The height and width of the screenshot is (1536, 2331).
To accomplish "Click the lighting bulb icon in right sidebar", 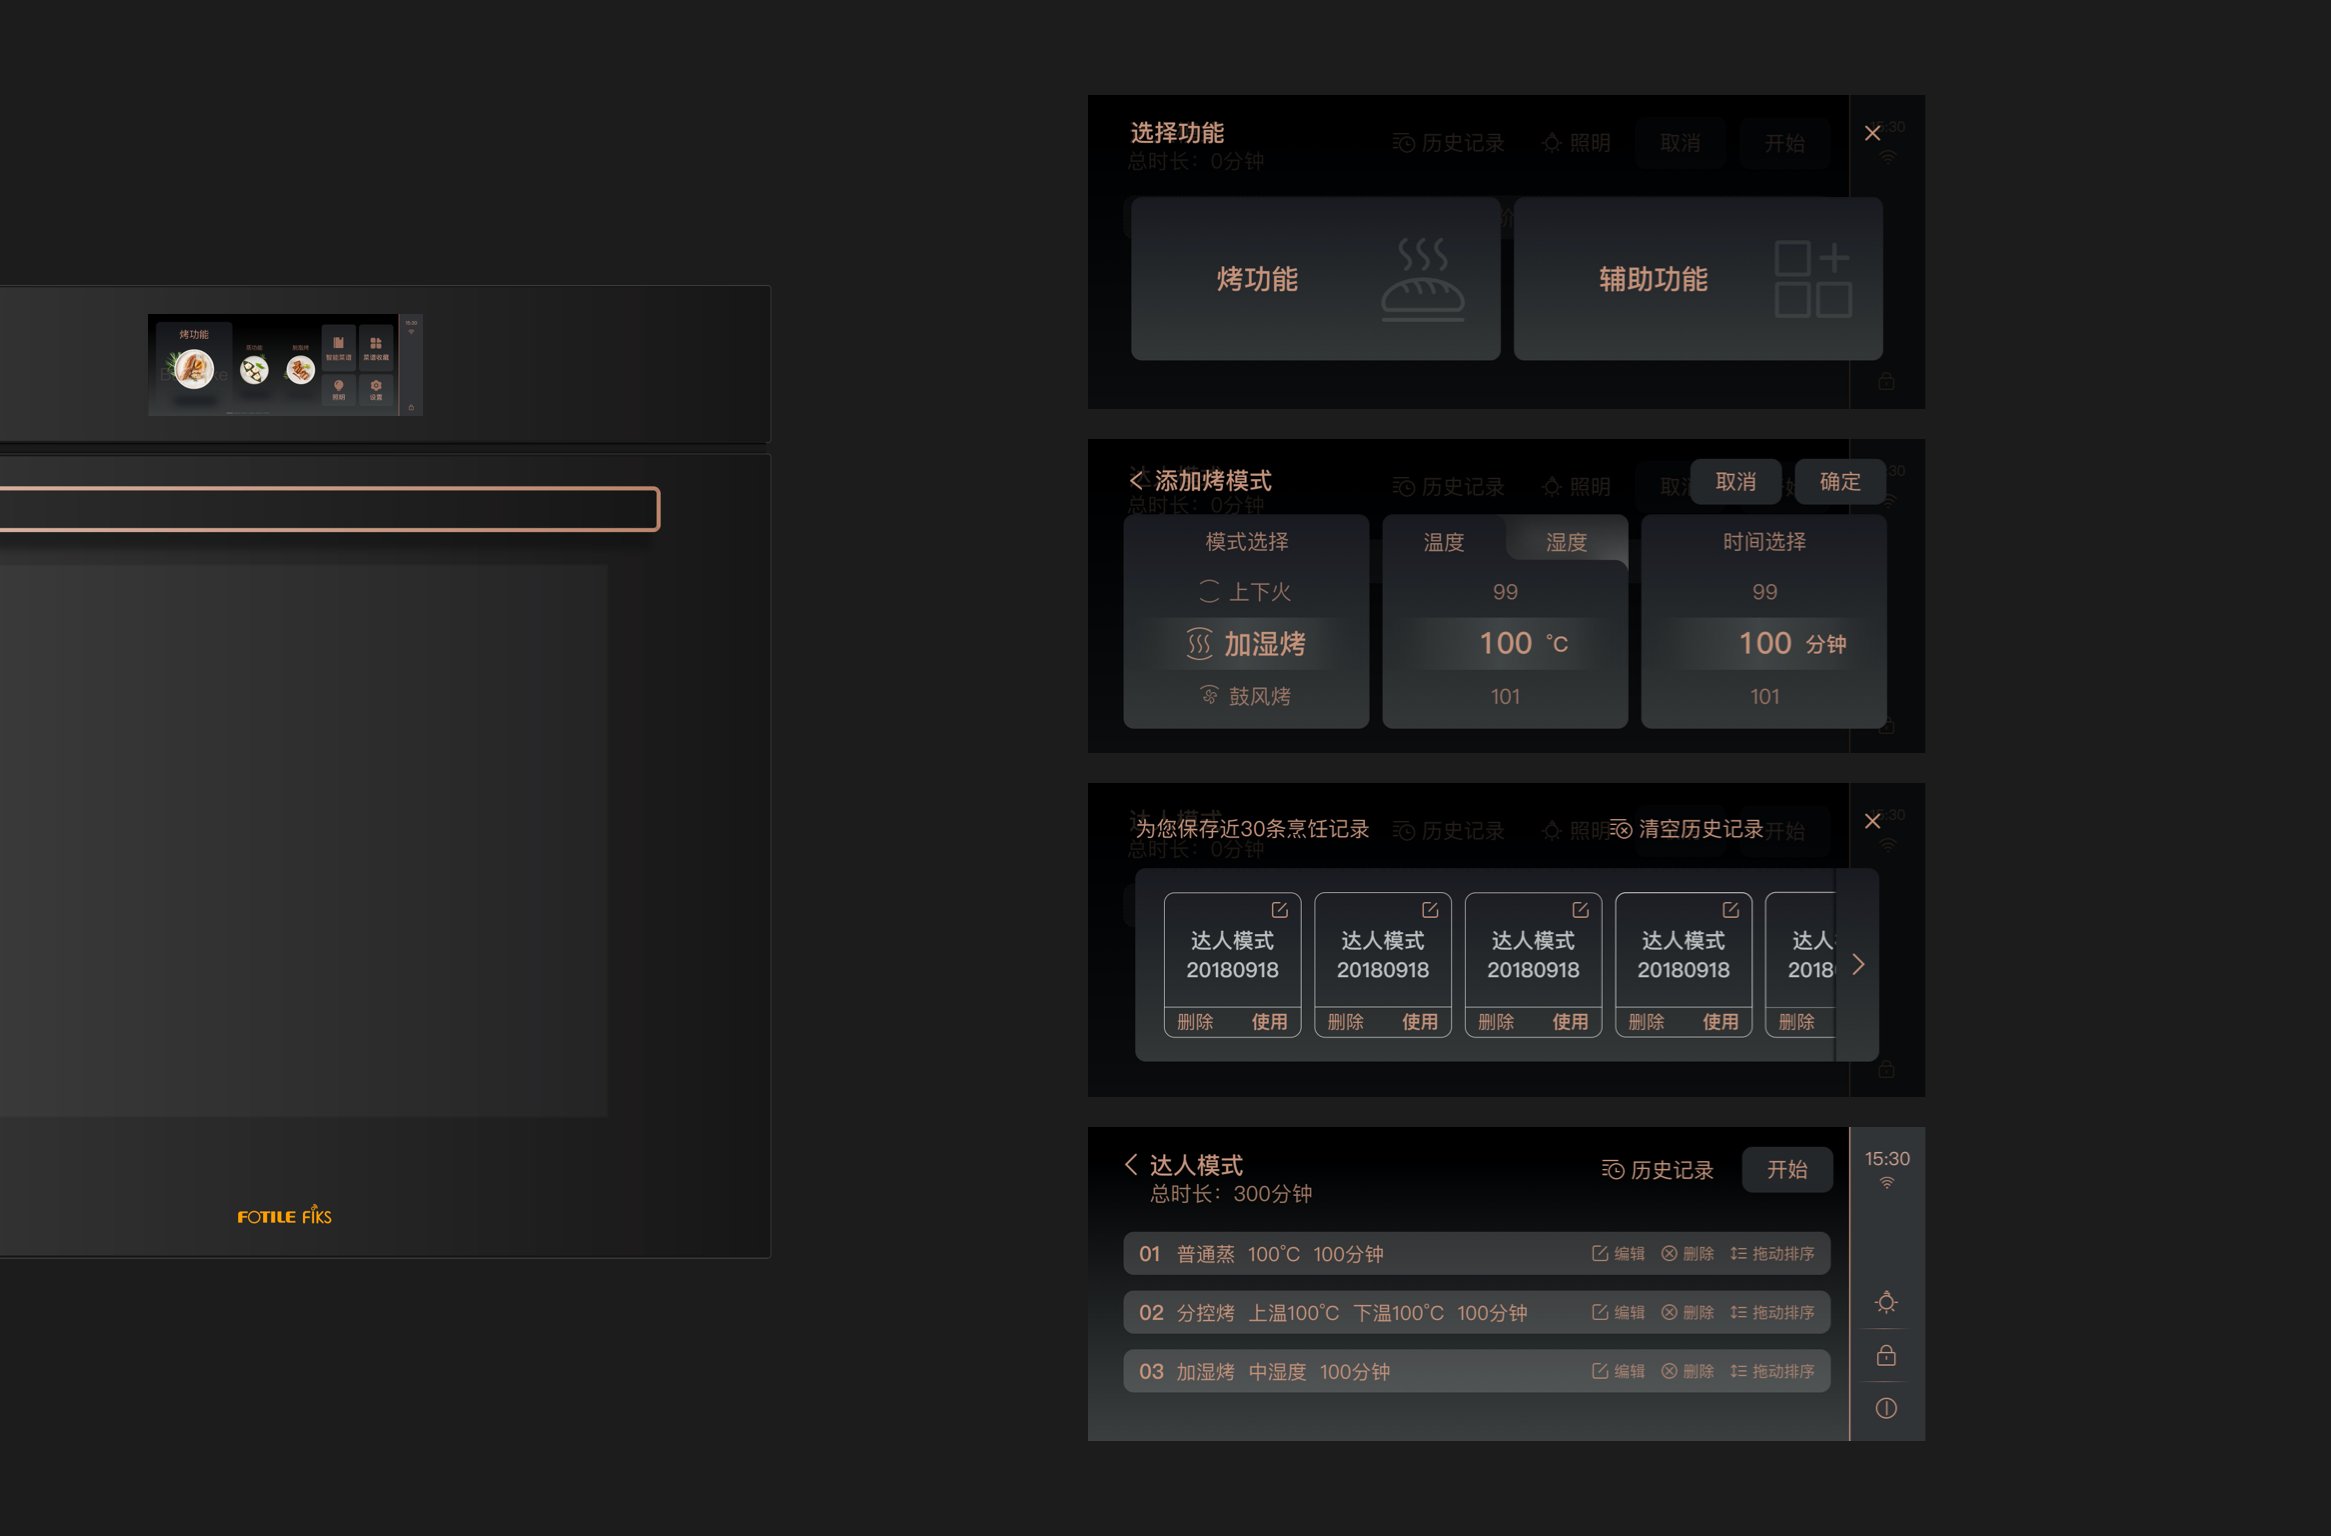I will pyautogui.click(x=1886, y=1301).
